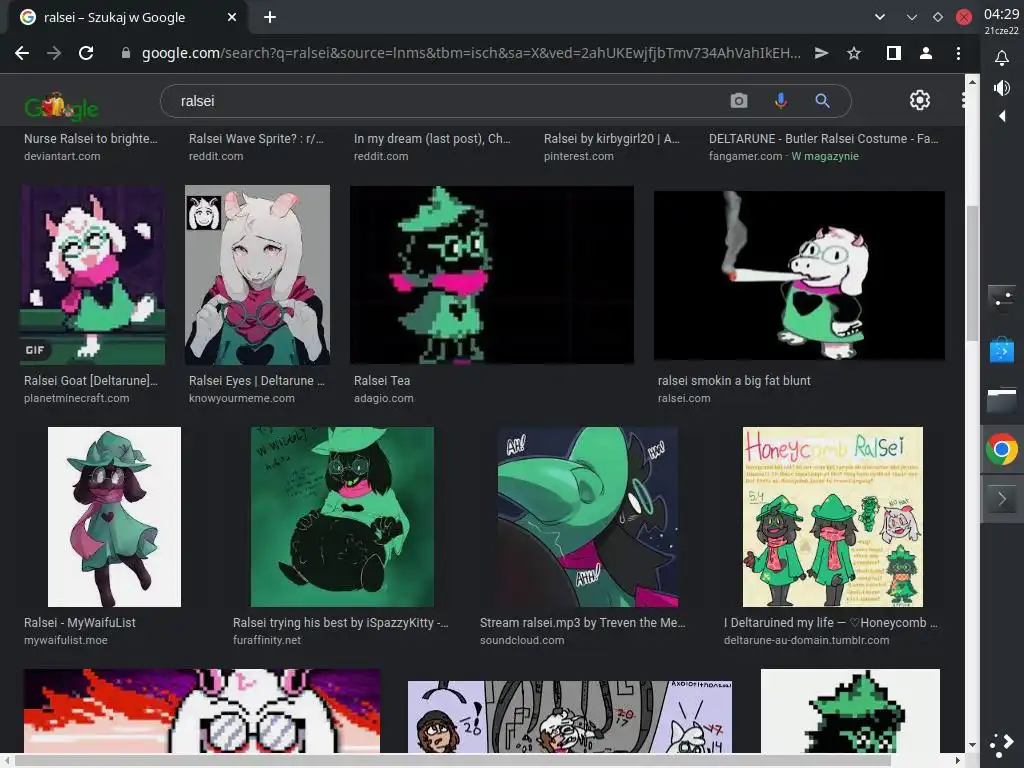The width and height of the screenshot is (1024, 768).
Task: Submit search with the magnifier icon
Action: coord(822,101)
